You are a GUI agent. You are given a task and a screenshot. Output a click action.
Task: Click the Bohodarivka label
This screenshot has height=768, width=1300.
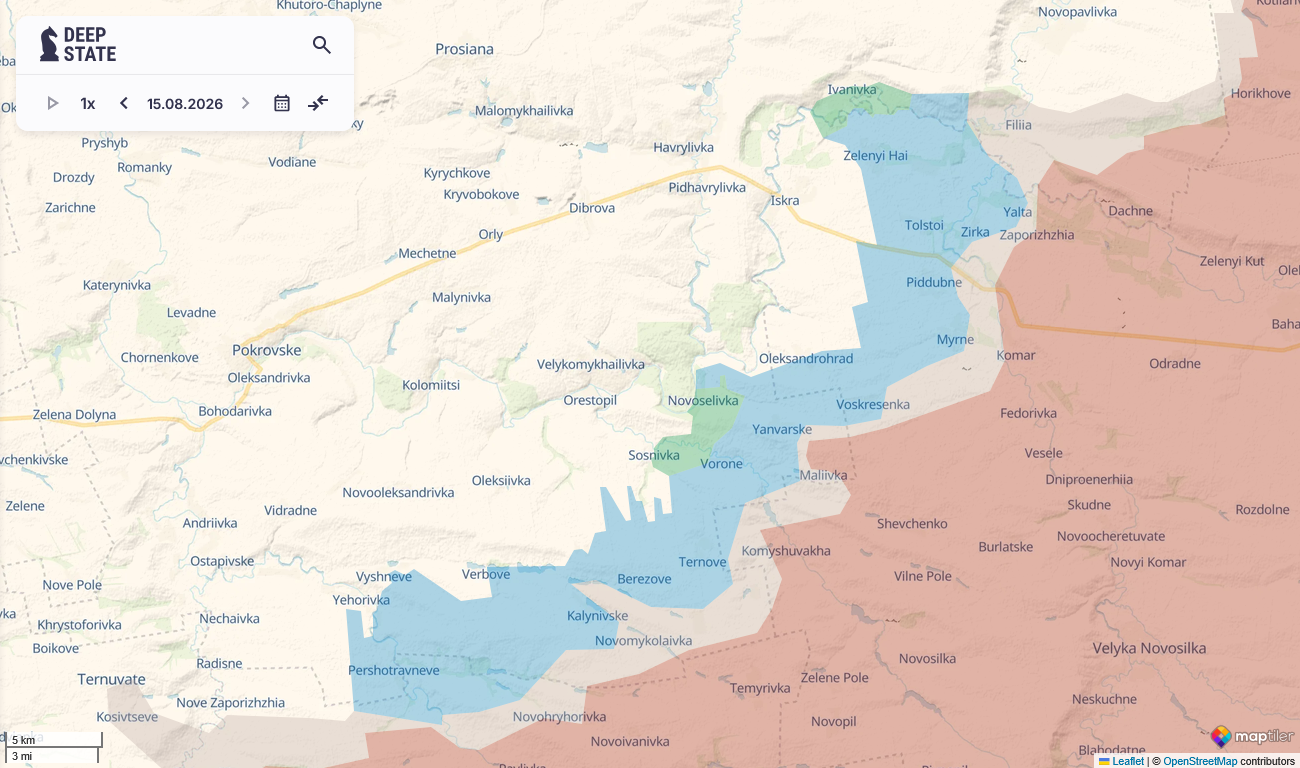pyautogui.click(x=235, y=411)
